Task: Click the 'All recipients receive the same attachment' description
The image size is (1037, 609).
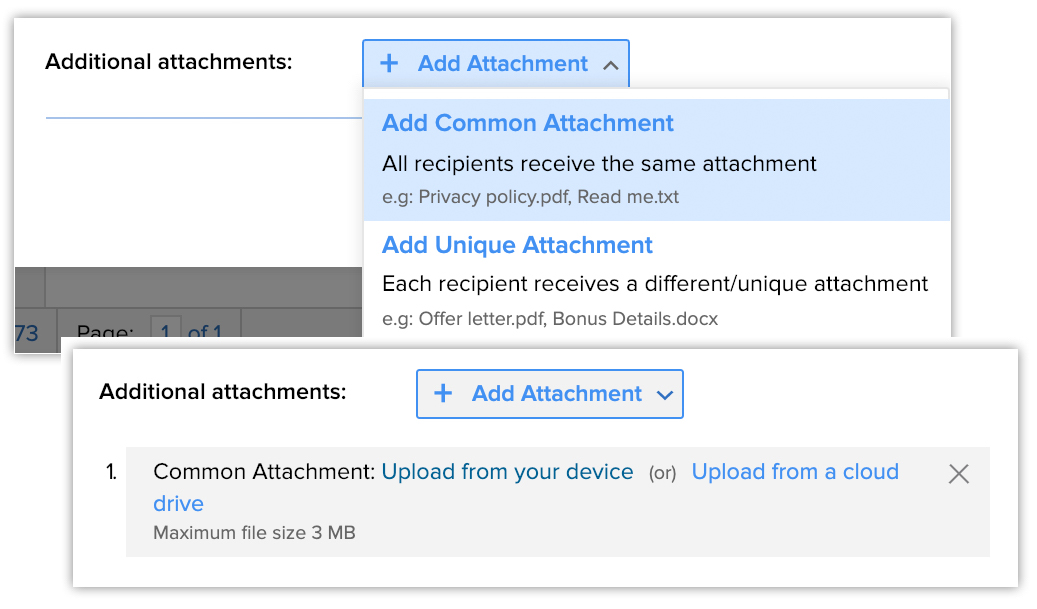Action: tap(599, 163)
